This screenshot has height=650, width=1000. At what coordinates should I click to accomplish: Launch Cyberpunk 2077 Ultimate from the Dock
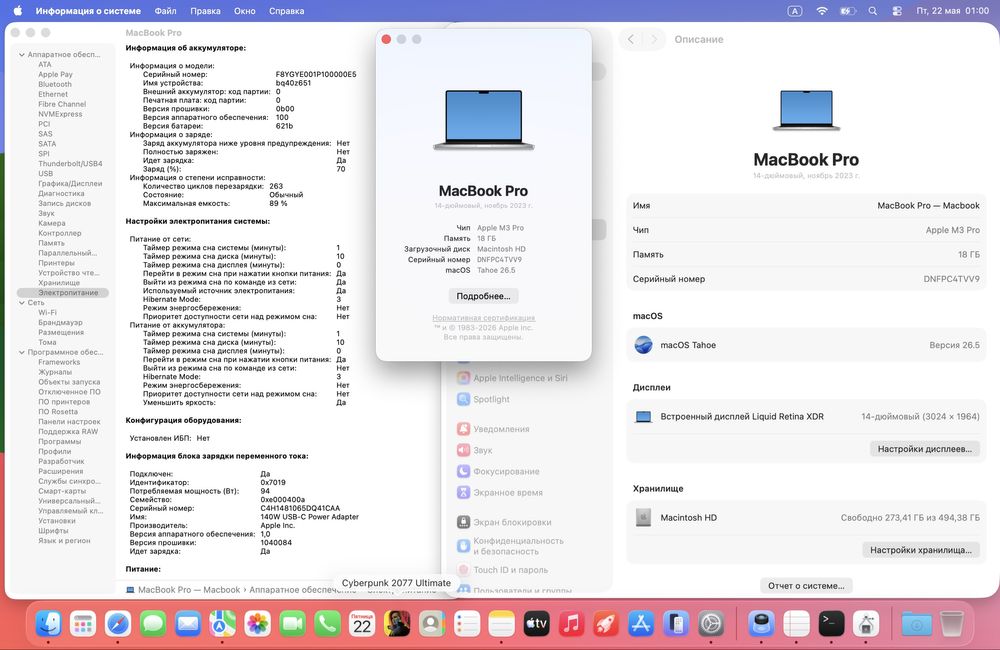point(397,623)
